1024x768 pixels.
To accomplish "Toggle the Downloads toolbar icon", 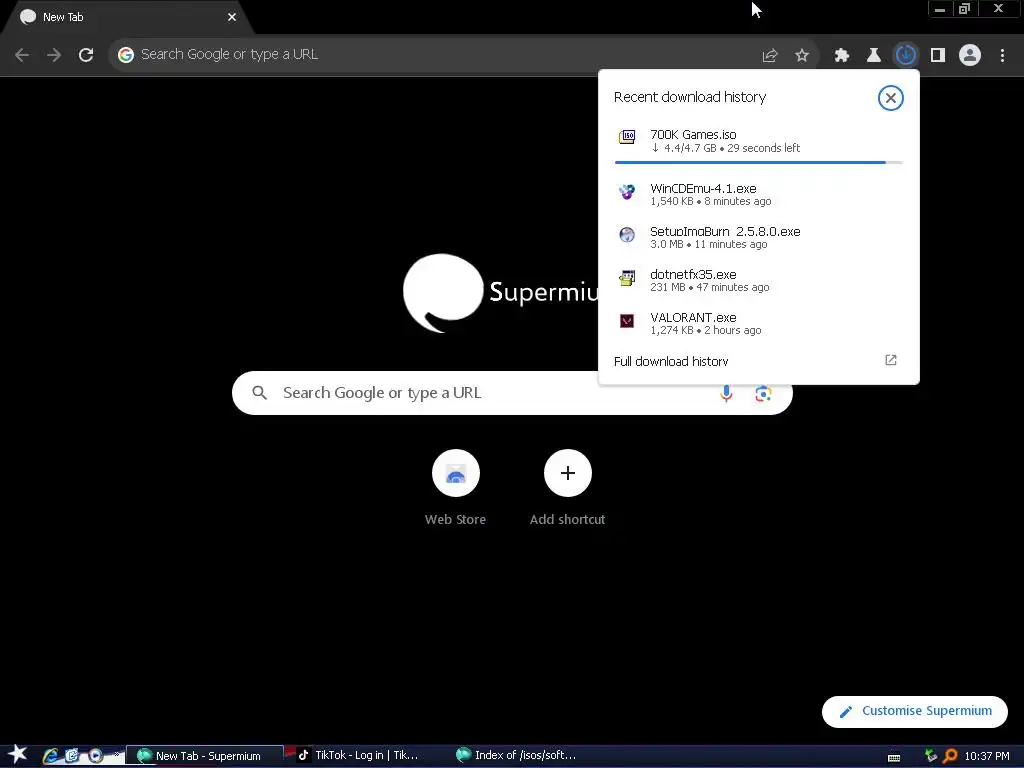I will [905, 55].
